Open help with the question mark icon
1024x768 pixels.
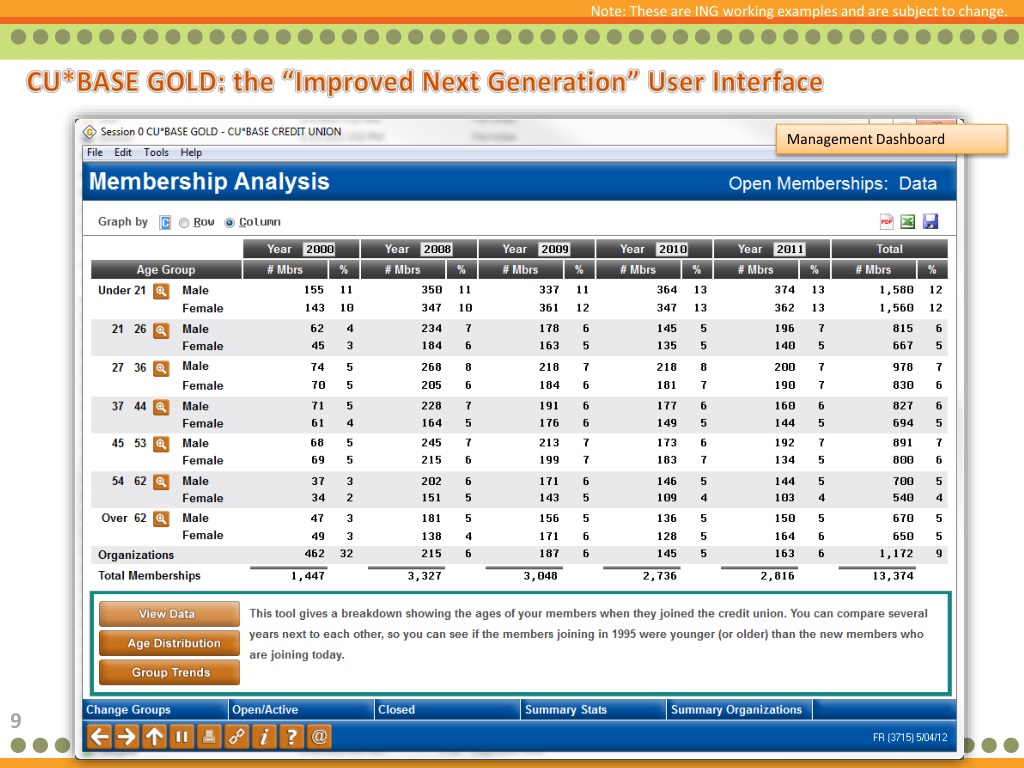pos(291,737)
